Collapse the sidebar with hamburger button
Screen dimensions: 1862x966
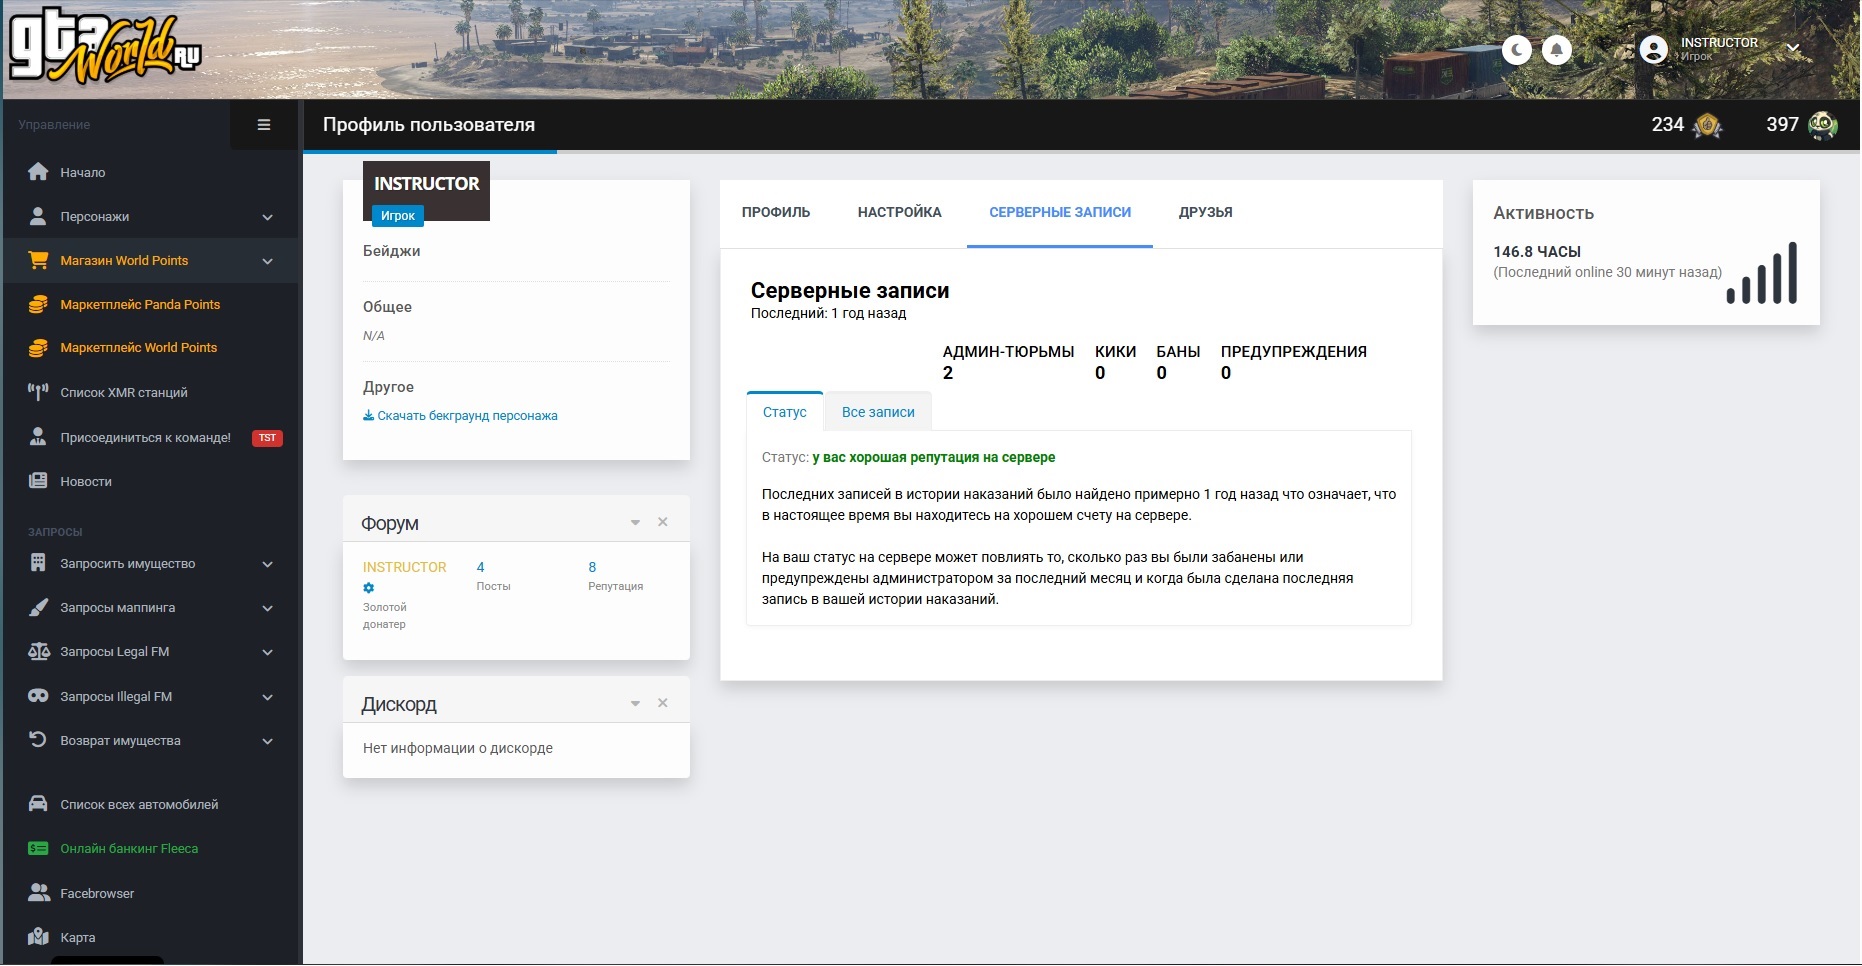tap(264, 125)
